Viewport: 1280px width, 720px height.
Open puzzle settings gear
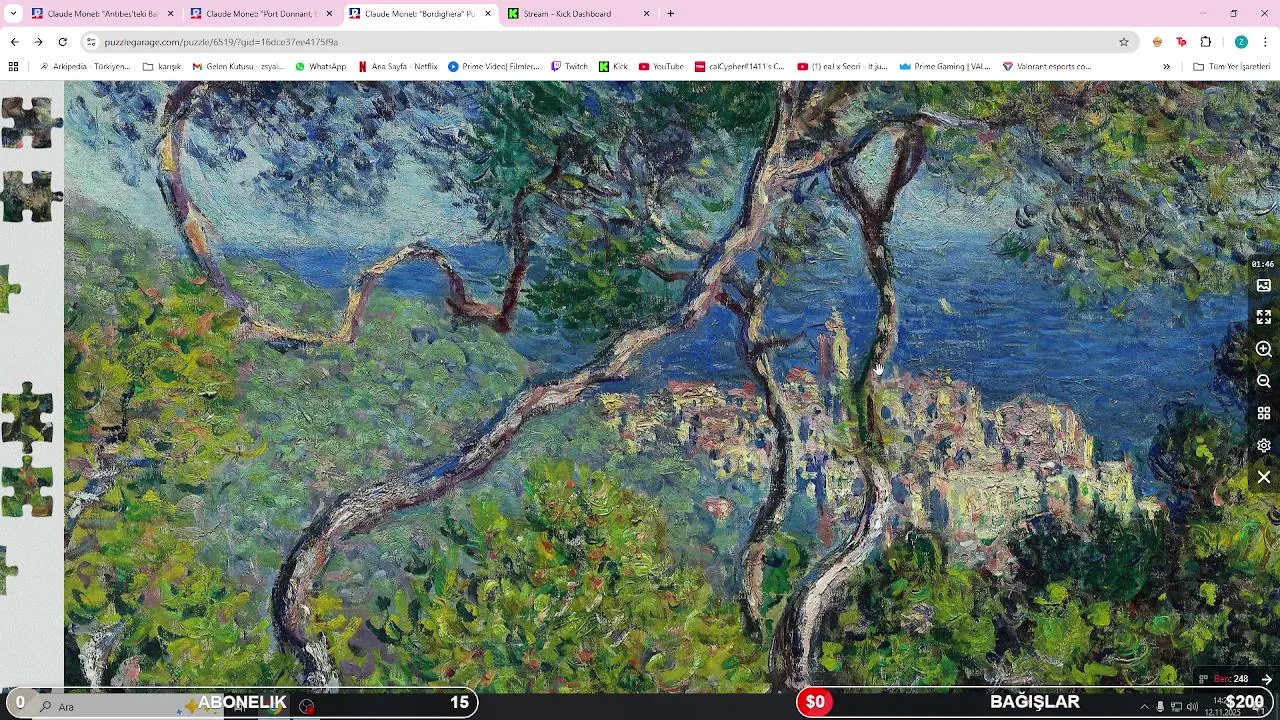click(1264, 445)
